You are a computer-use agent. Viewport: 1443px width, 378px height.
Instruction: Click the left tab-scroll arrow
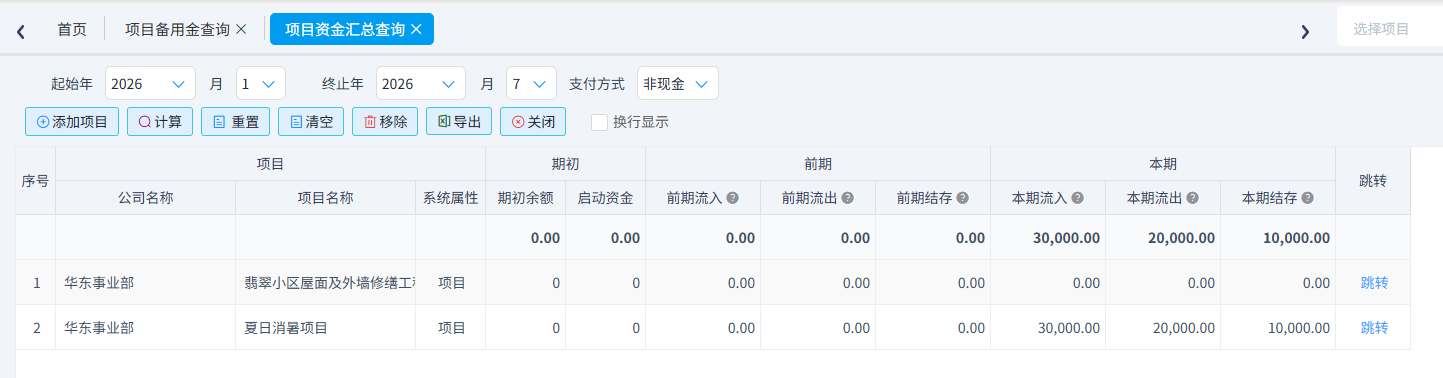[x=21, y=32]
